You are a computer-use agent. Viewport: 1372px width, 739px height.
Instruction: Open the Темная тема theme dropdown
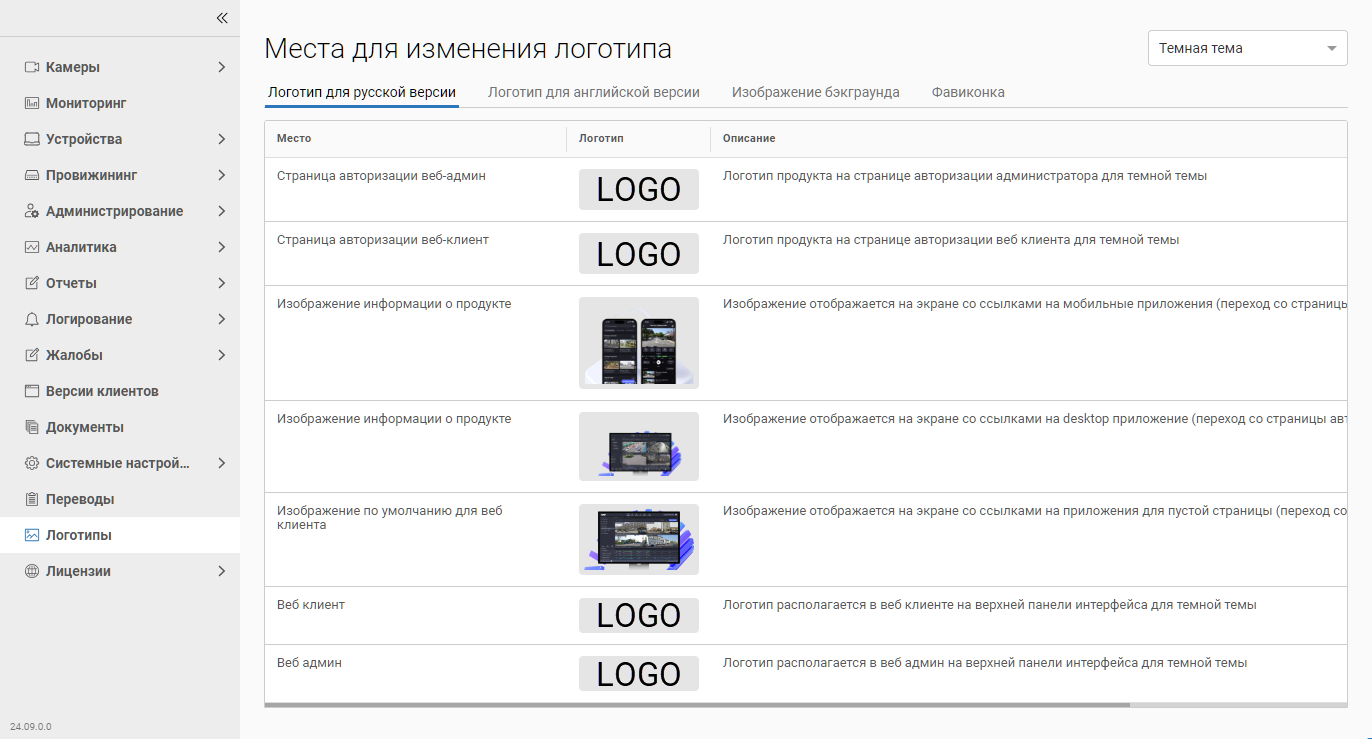[x=1247, y=48]
